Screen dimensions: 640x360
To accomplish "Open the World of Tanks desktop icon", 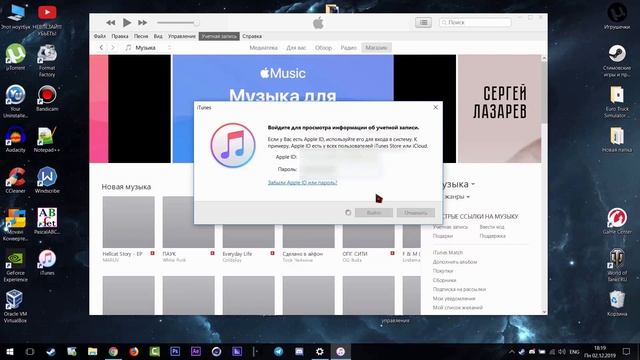I will [617, 264].
